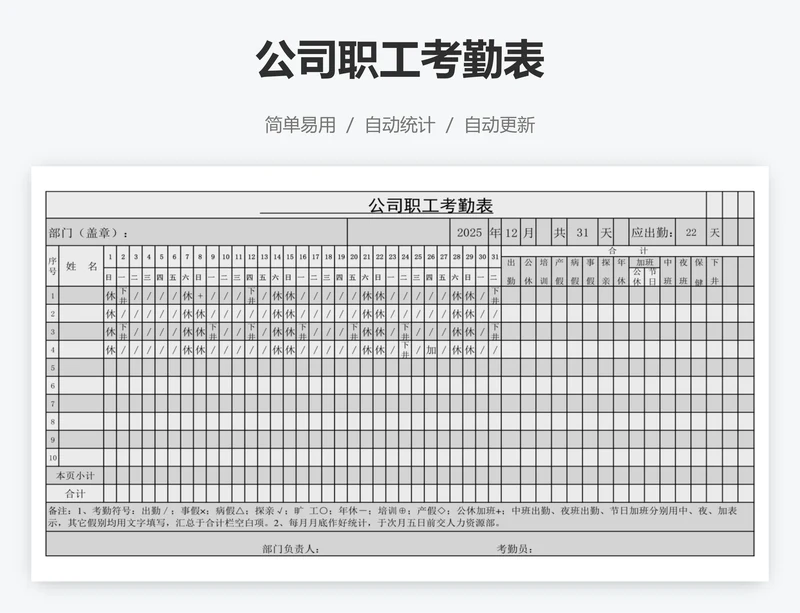The width and height of the screenshot is (800, 613).
Task: Select the 夜班 summary column header
Action: (x=683, y=272)
